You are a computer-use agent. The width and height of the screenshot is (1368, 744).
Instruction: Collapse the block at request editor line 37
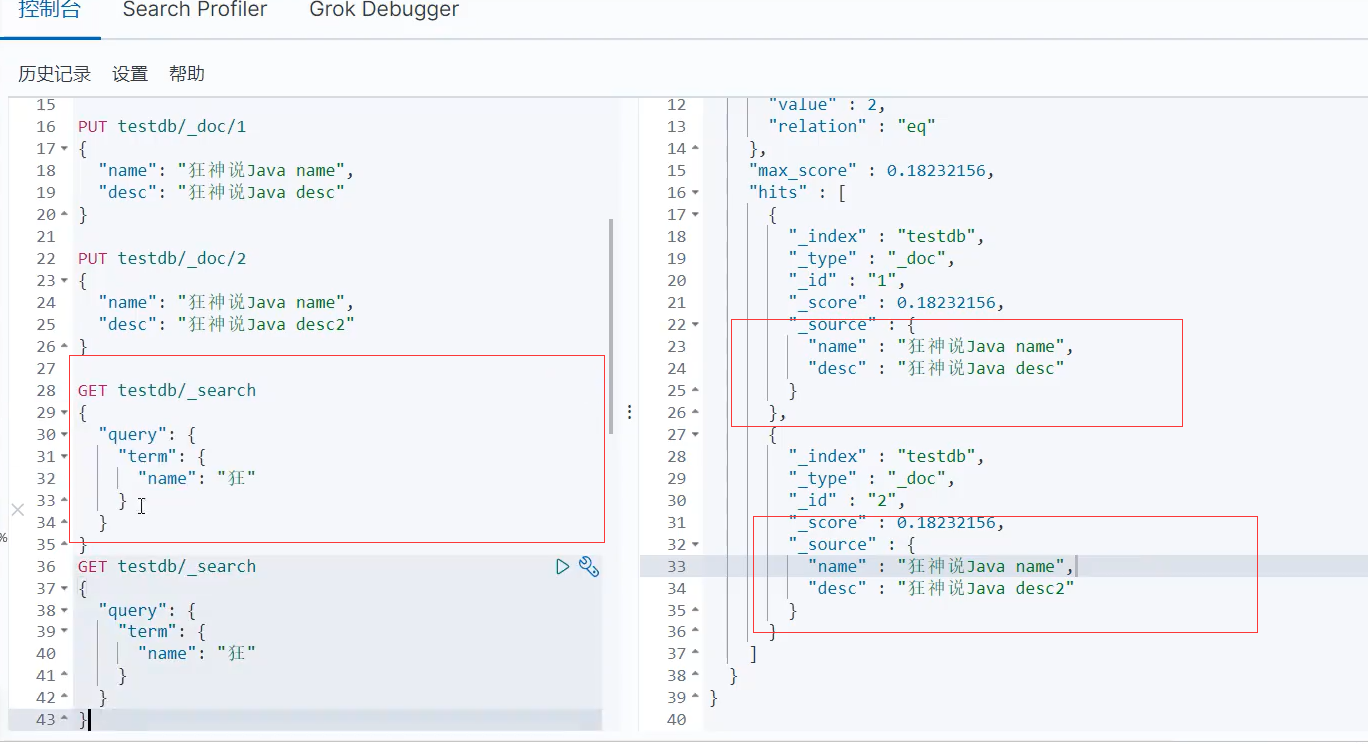click(x=65, y=589)
